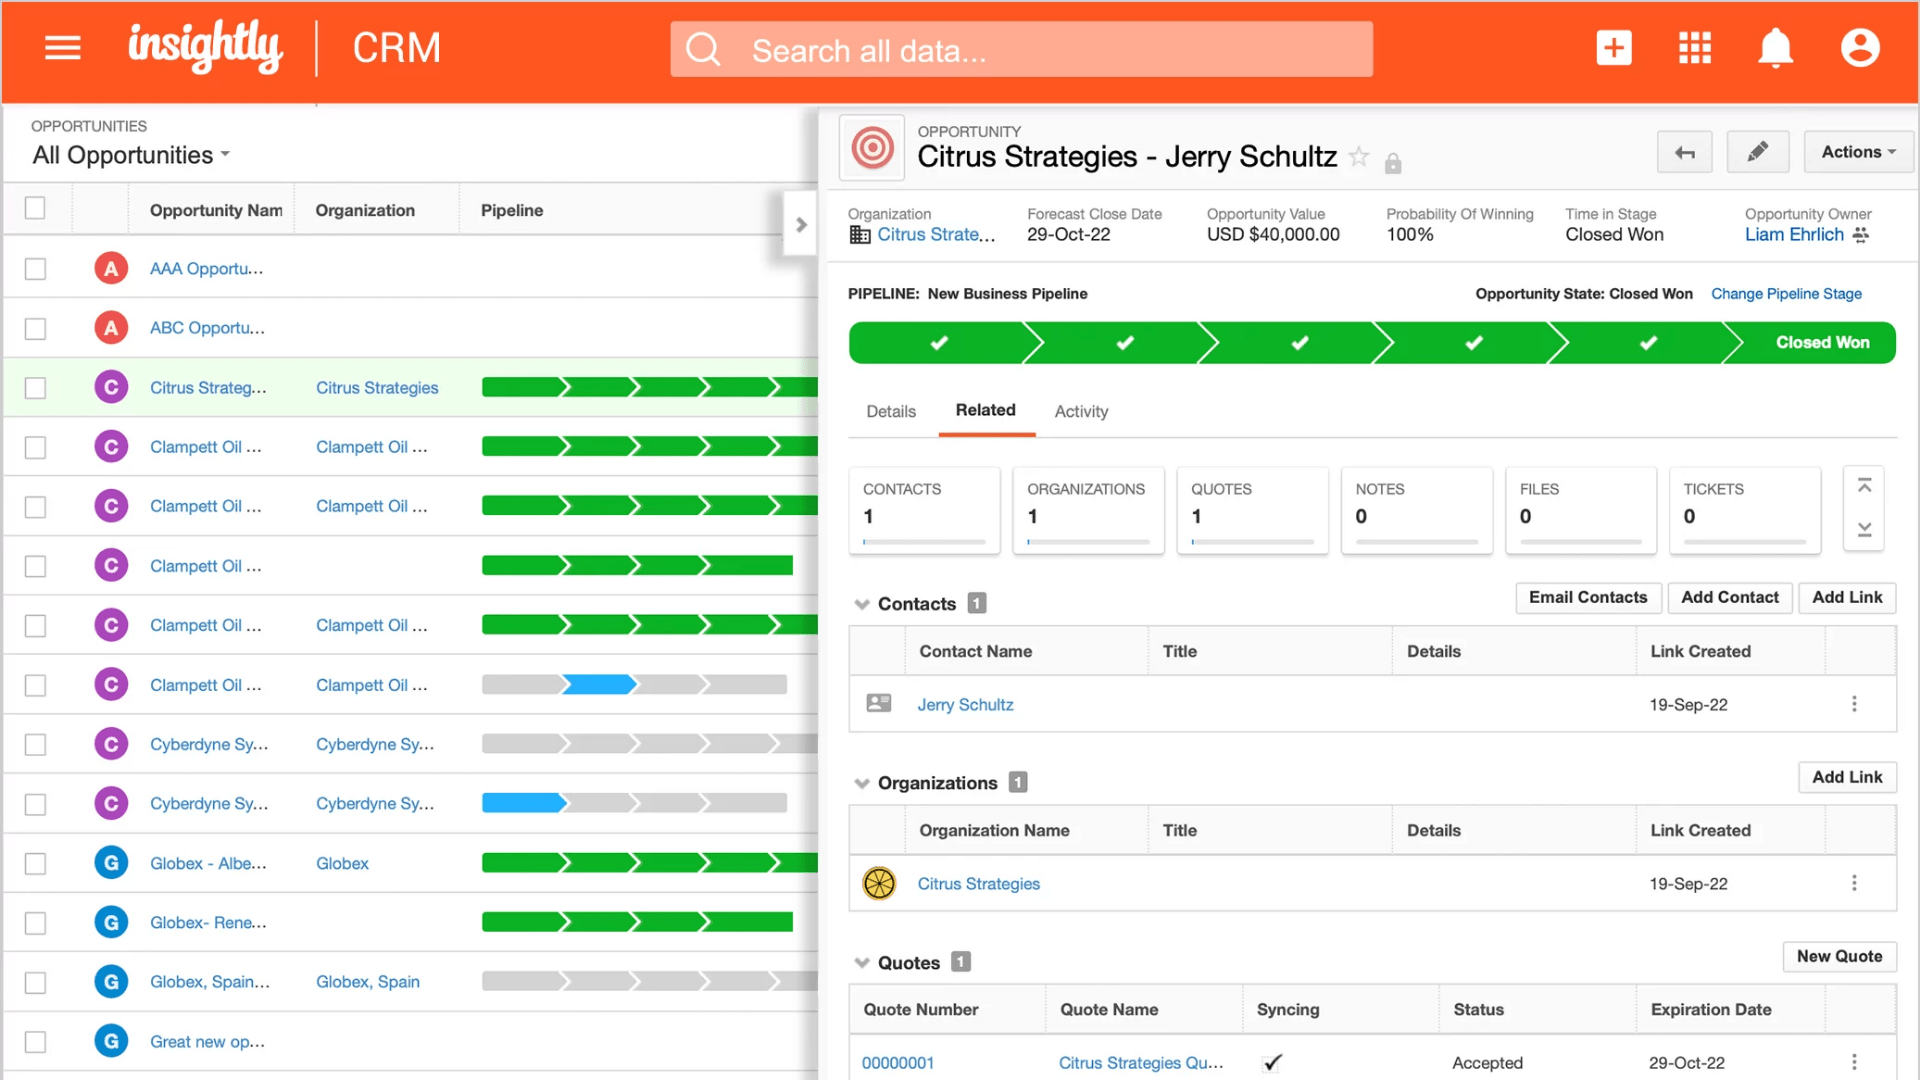The width and height of the screenshot is (1920, 1080).
Task: Click the Jerry Schultz contact card icon
Action: pyautogui.click(x=879, y=703)
